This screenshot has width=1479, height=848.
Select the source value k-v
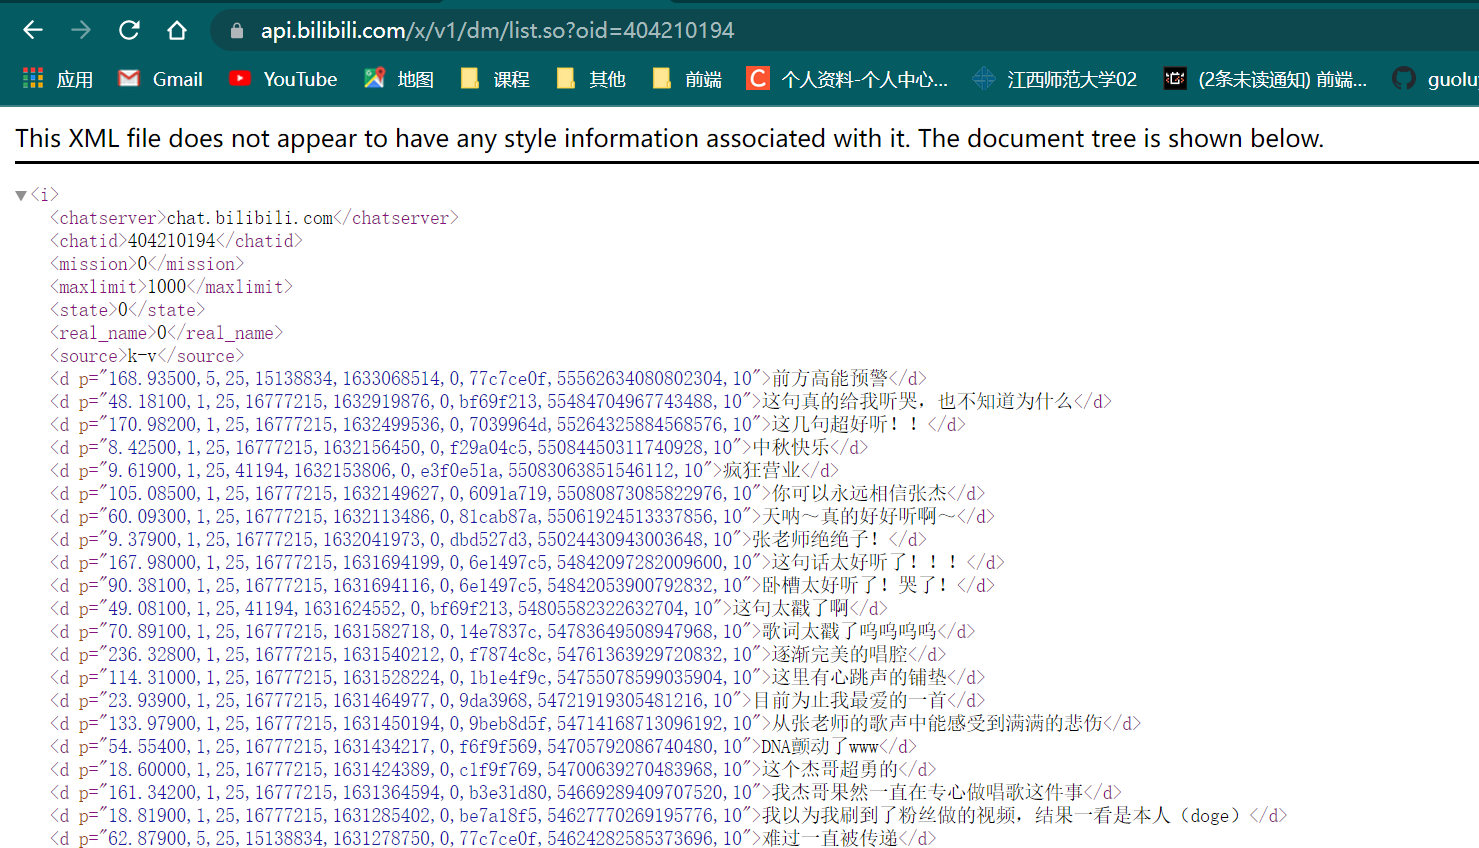tap(142, 356)
